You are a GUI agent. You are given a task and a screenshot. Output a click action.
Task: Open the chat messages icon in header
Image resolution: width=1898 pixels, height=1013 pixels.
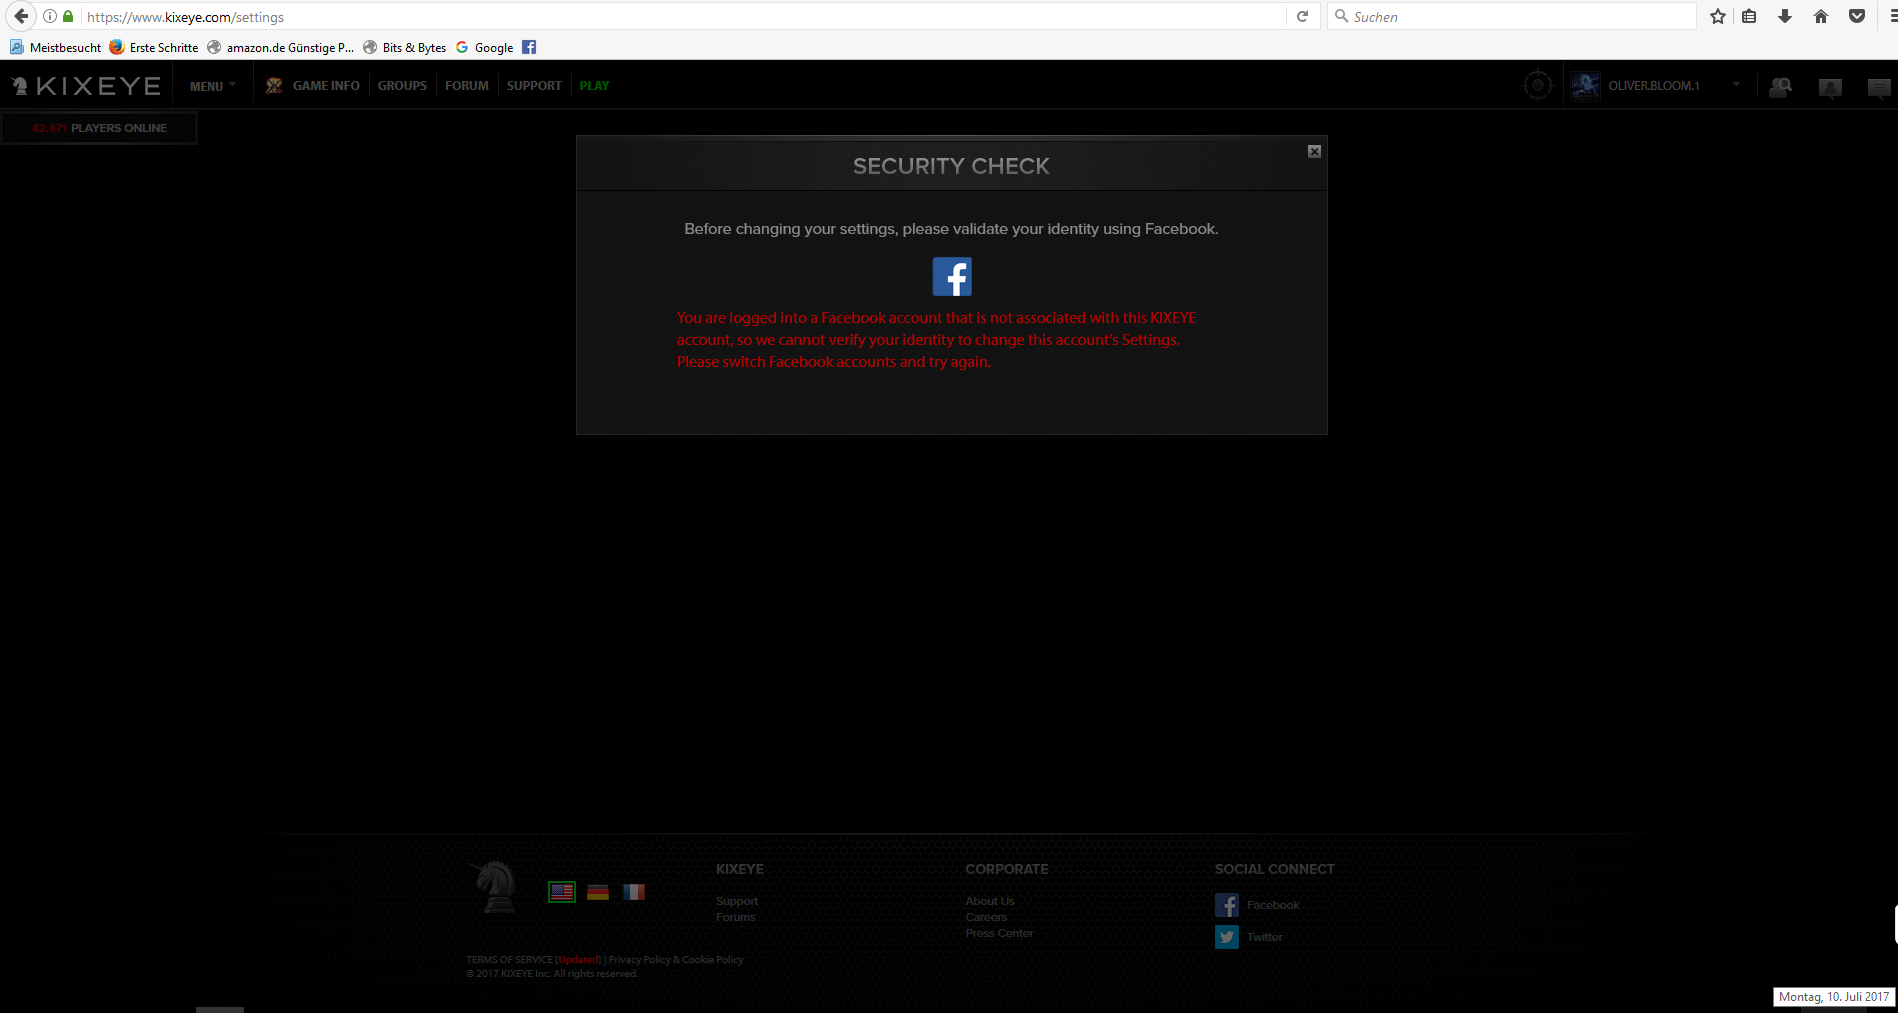pos(1879,88)
